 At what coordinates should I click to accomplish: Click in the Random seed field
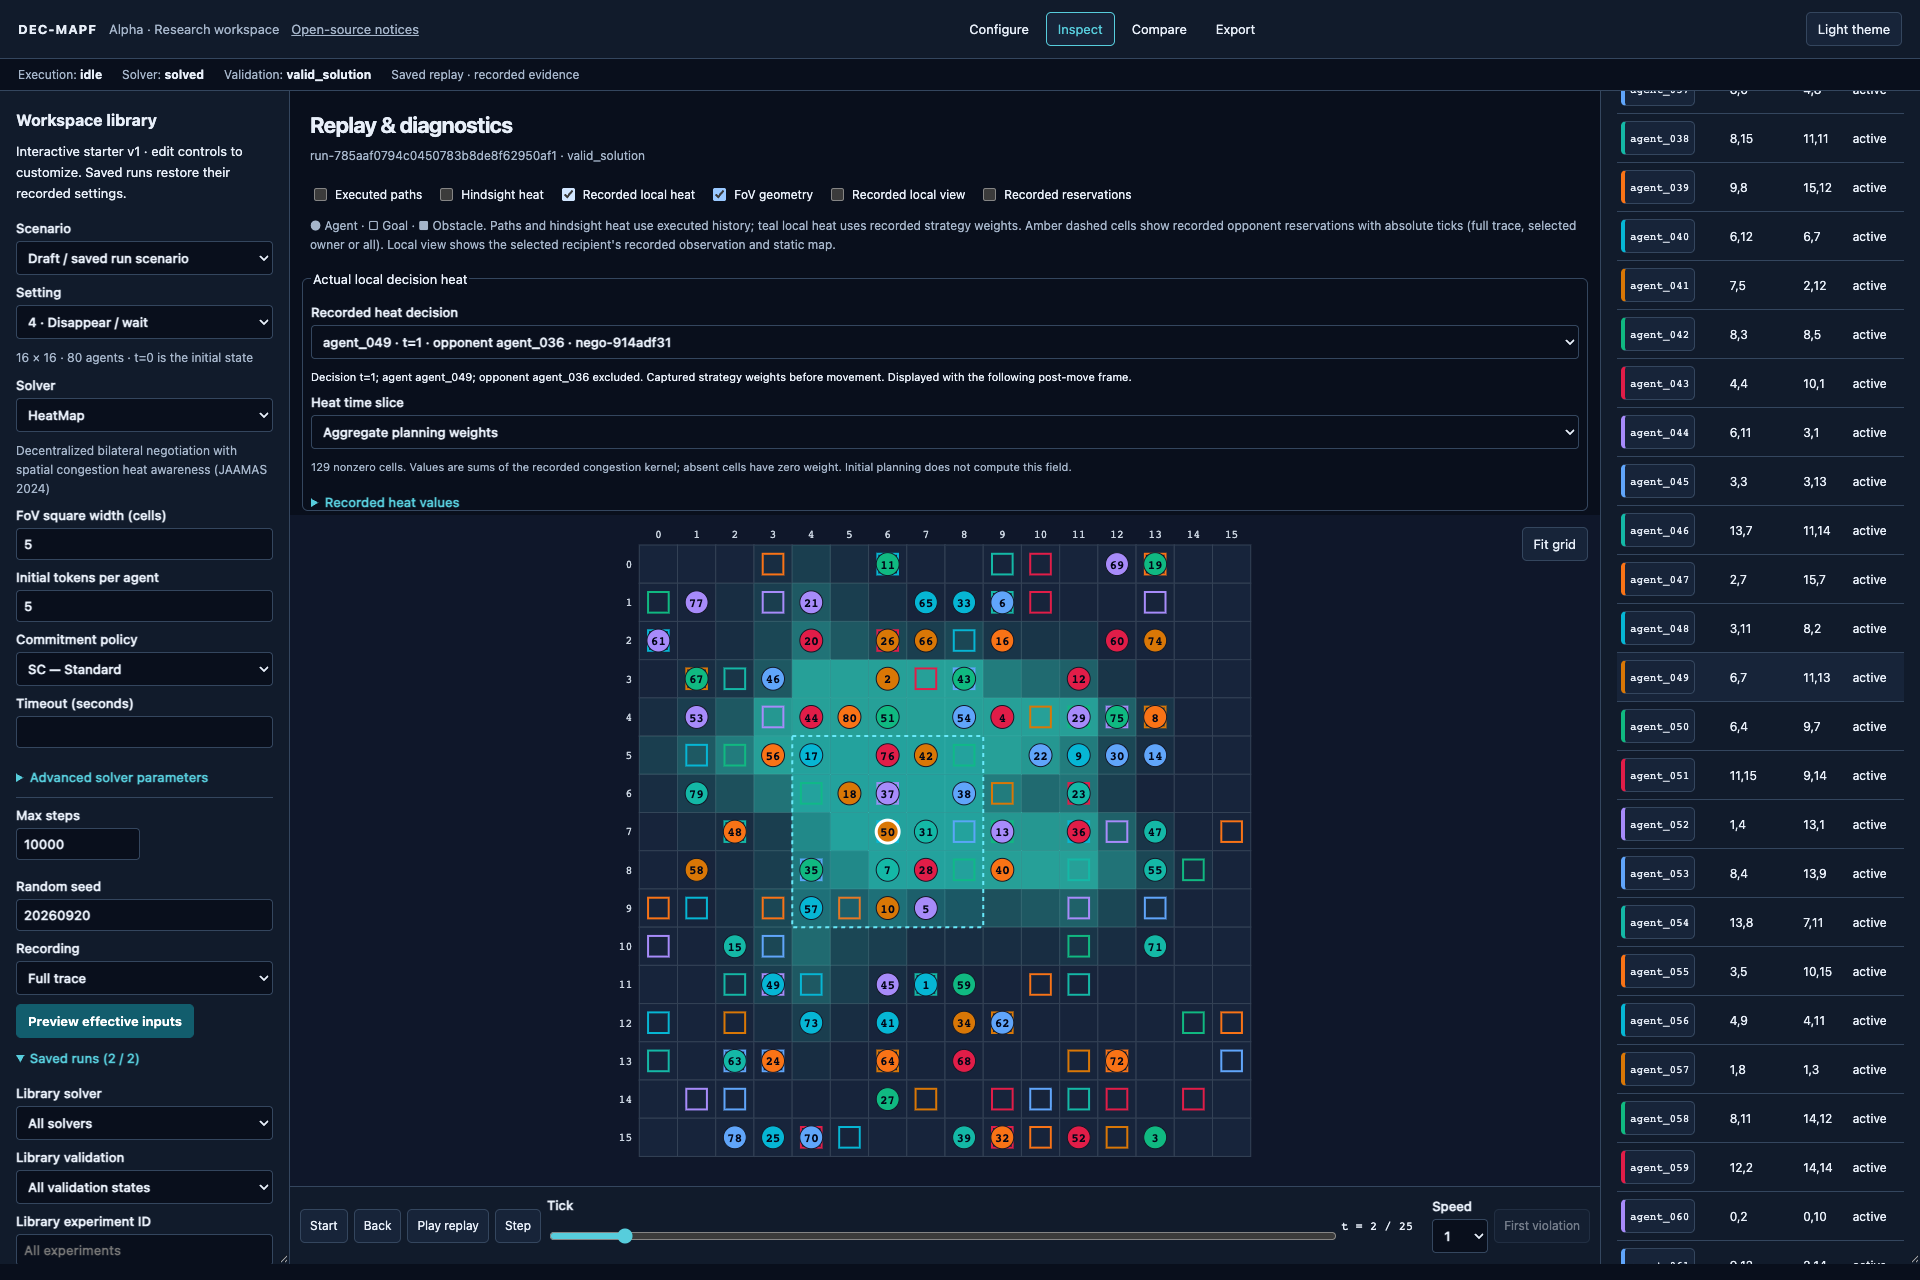(144, 915)
